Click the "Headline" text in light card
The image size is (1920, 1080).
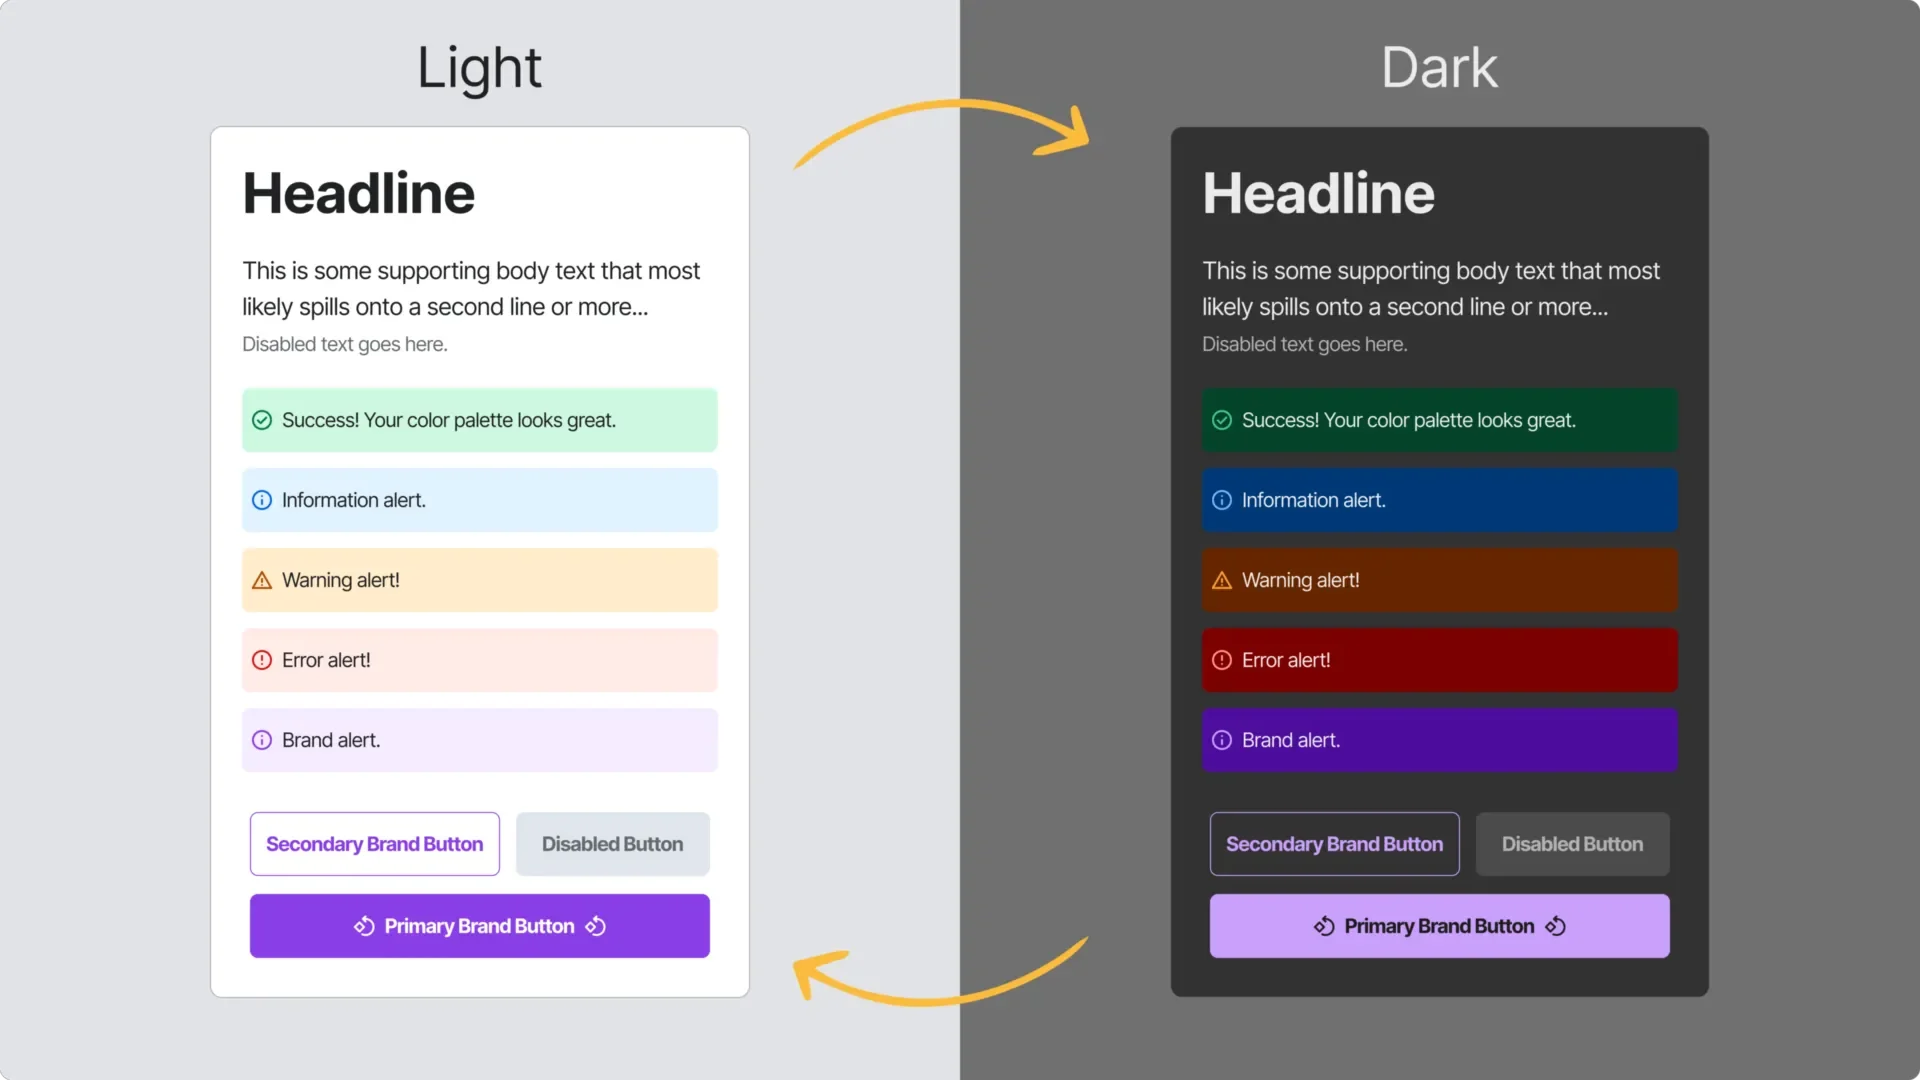click(x=359, y=193)
